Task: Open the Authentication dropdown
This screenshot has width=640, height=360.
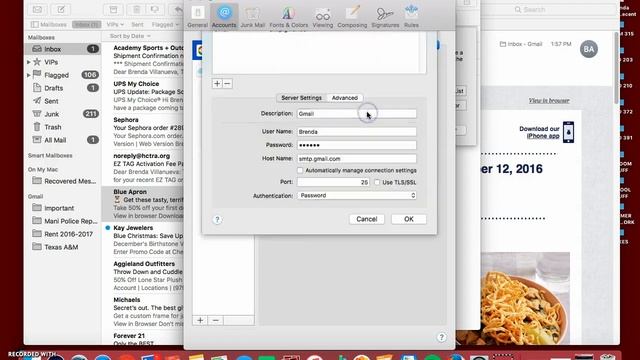Action: coord(357,196)
